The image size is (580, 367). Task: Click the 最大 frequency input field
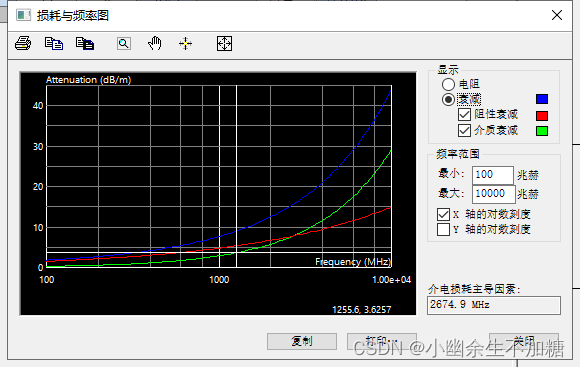(494, 194)
